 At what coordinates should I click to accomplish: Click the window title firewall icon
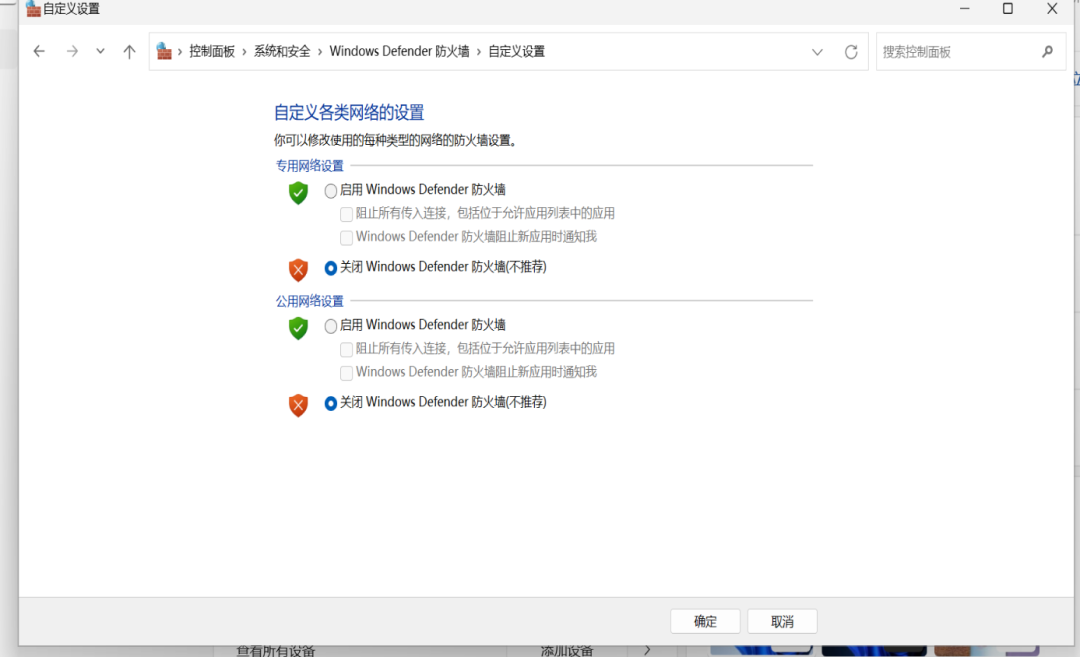[x=32, y=8]
